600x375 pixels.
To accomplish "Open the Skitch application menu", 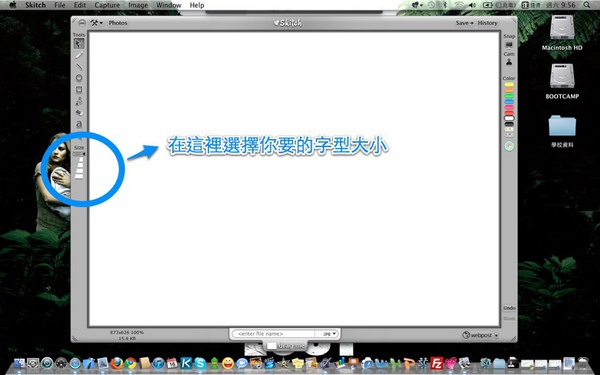I will (x=35, y=5).
